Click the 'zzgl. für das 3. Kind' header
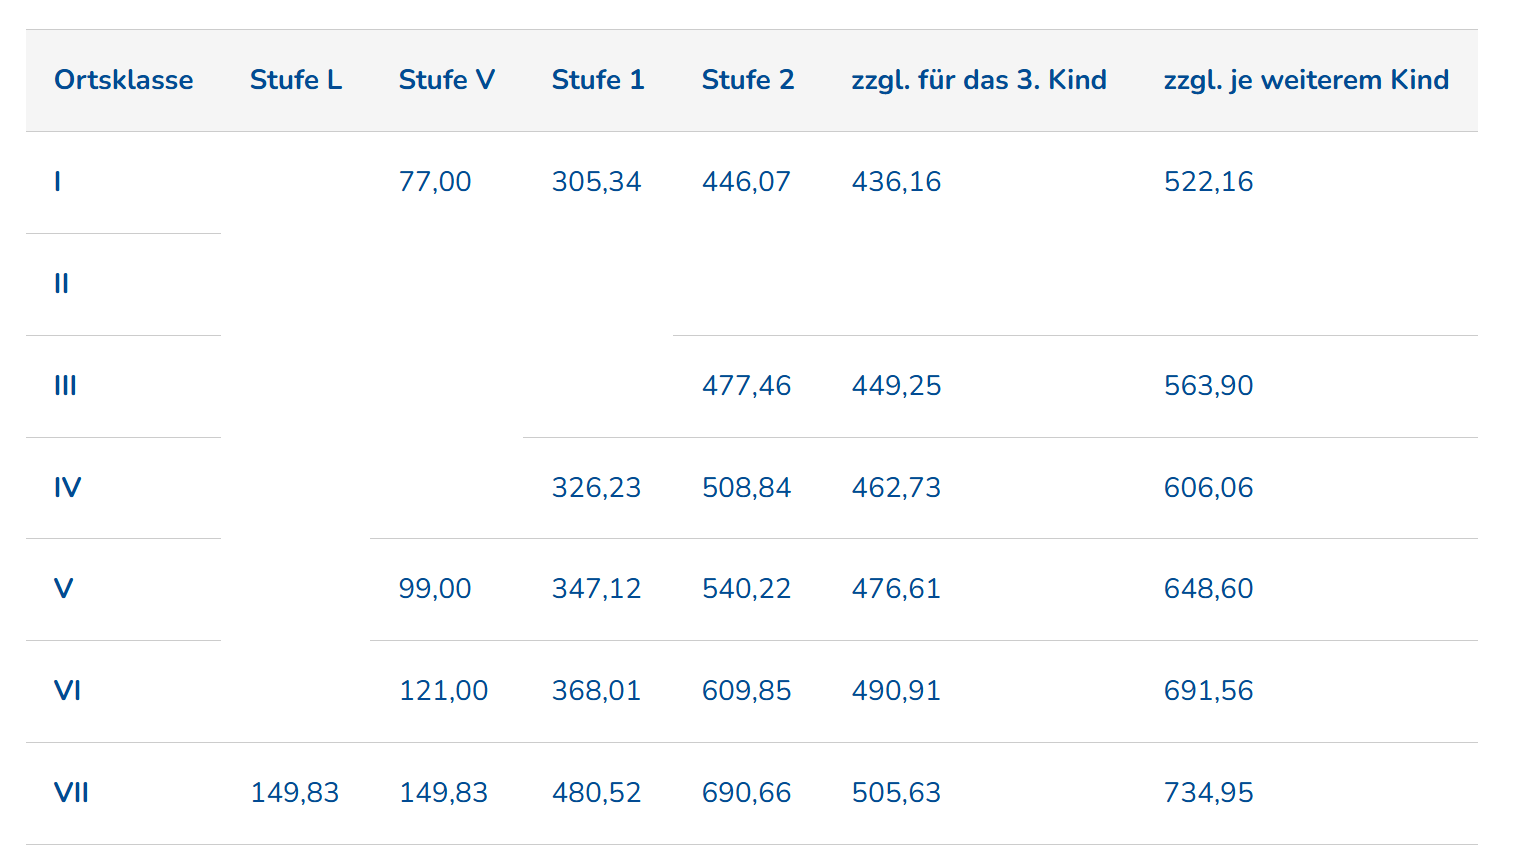The height and width of the screenshot is (863, 1538). pyautogui.click(x=979, y=80)
